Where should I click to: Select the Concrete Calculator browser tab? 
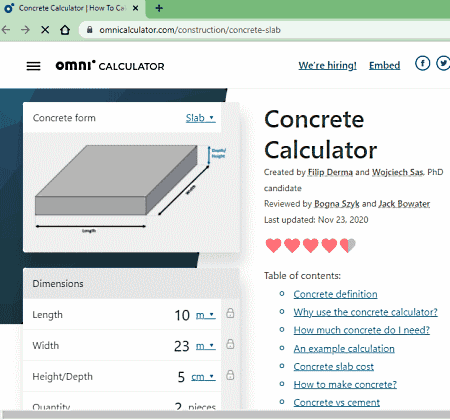pos(73,8)
